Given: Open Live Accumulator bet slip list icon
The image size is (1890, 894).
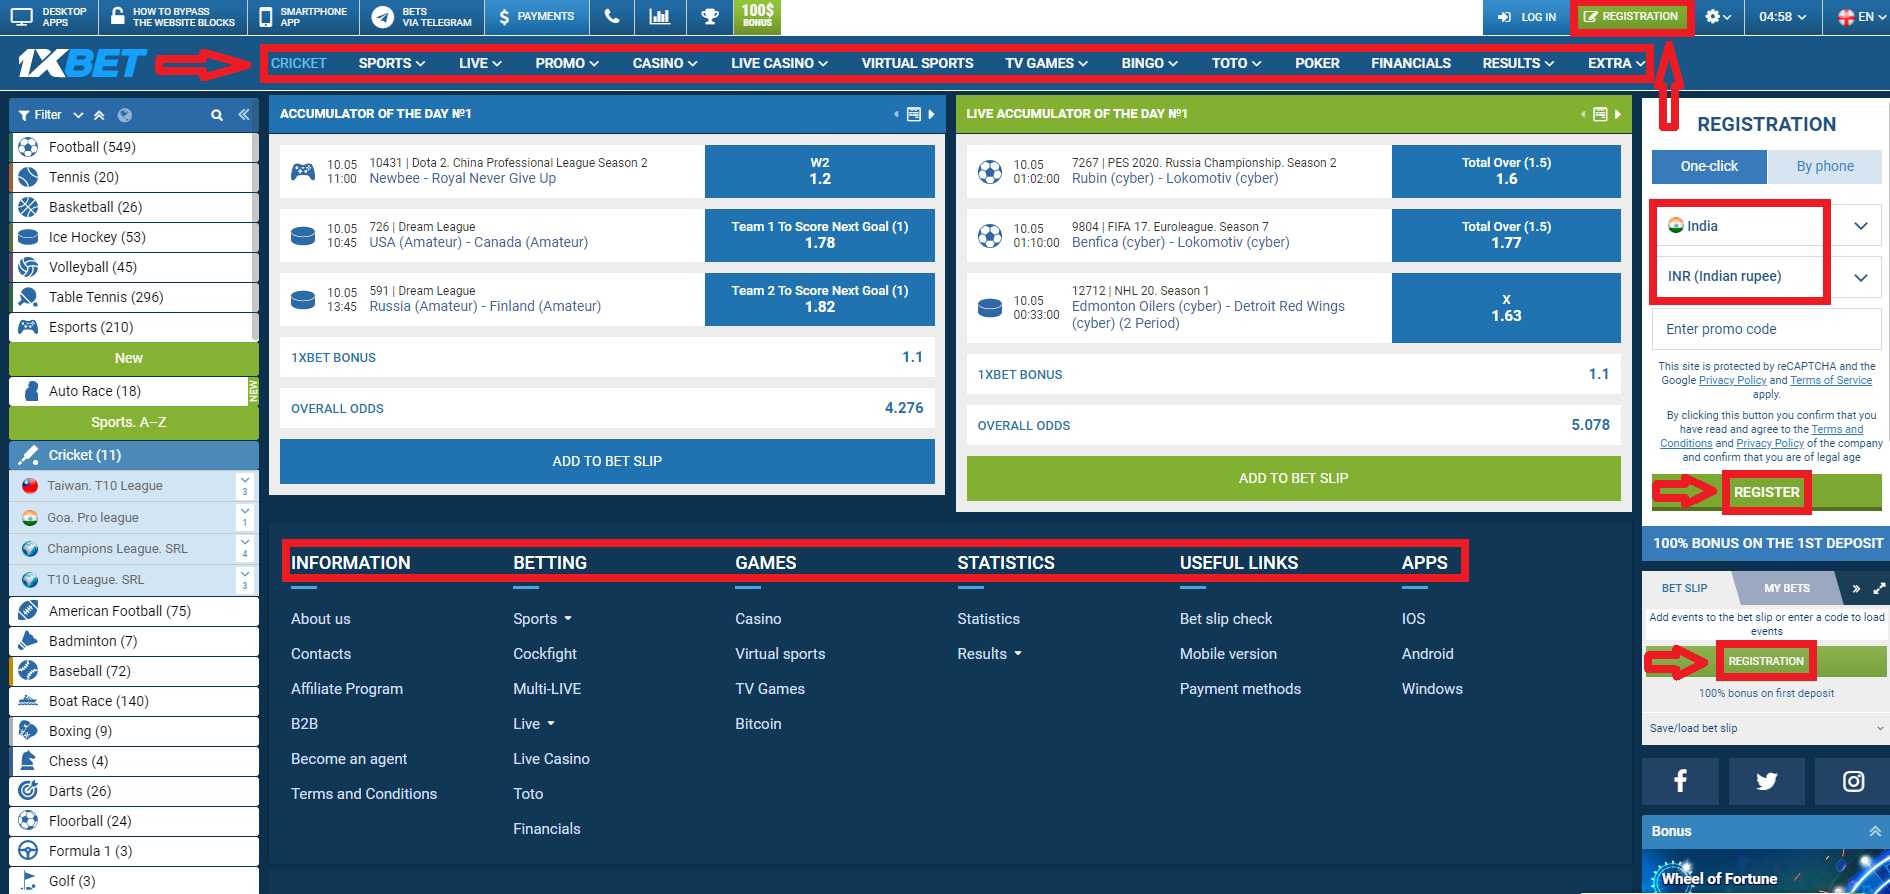Looking at the screenshot, I should point(1600,114).
